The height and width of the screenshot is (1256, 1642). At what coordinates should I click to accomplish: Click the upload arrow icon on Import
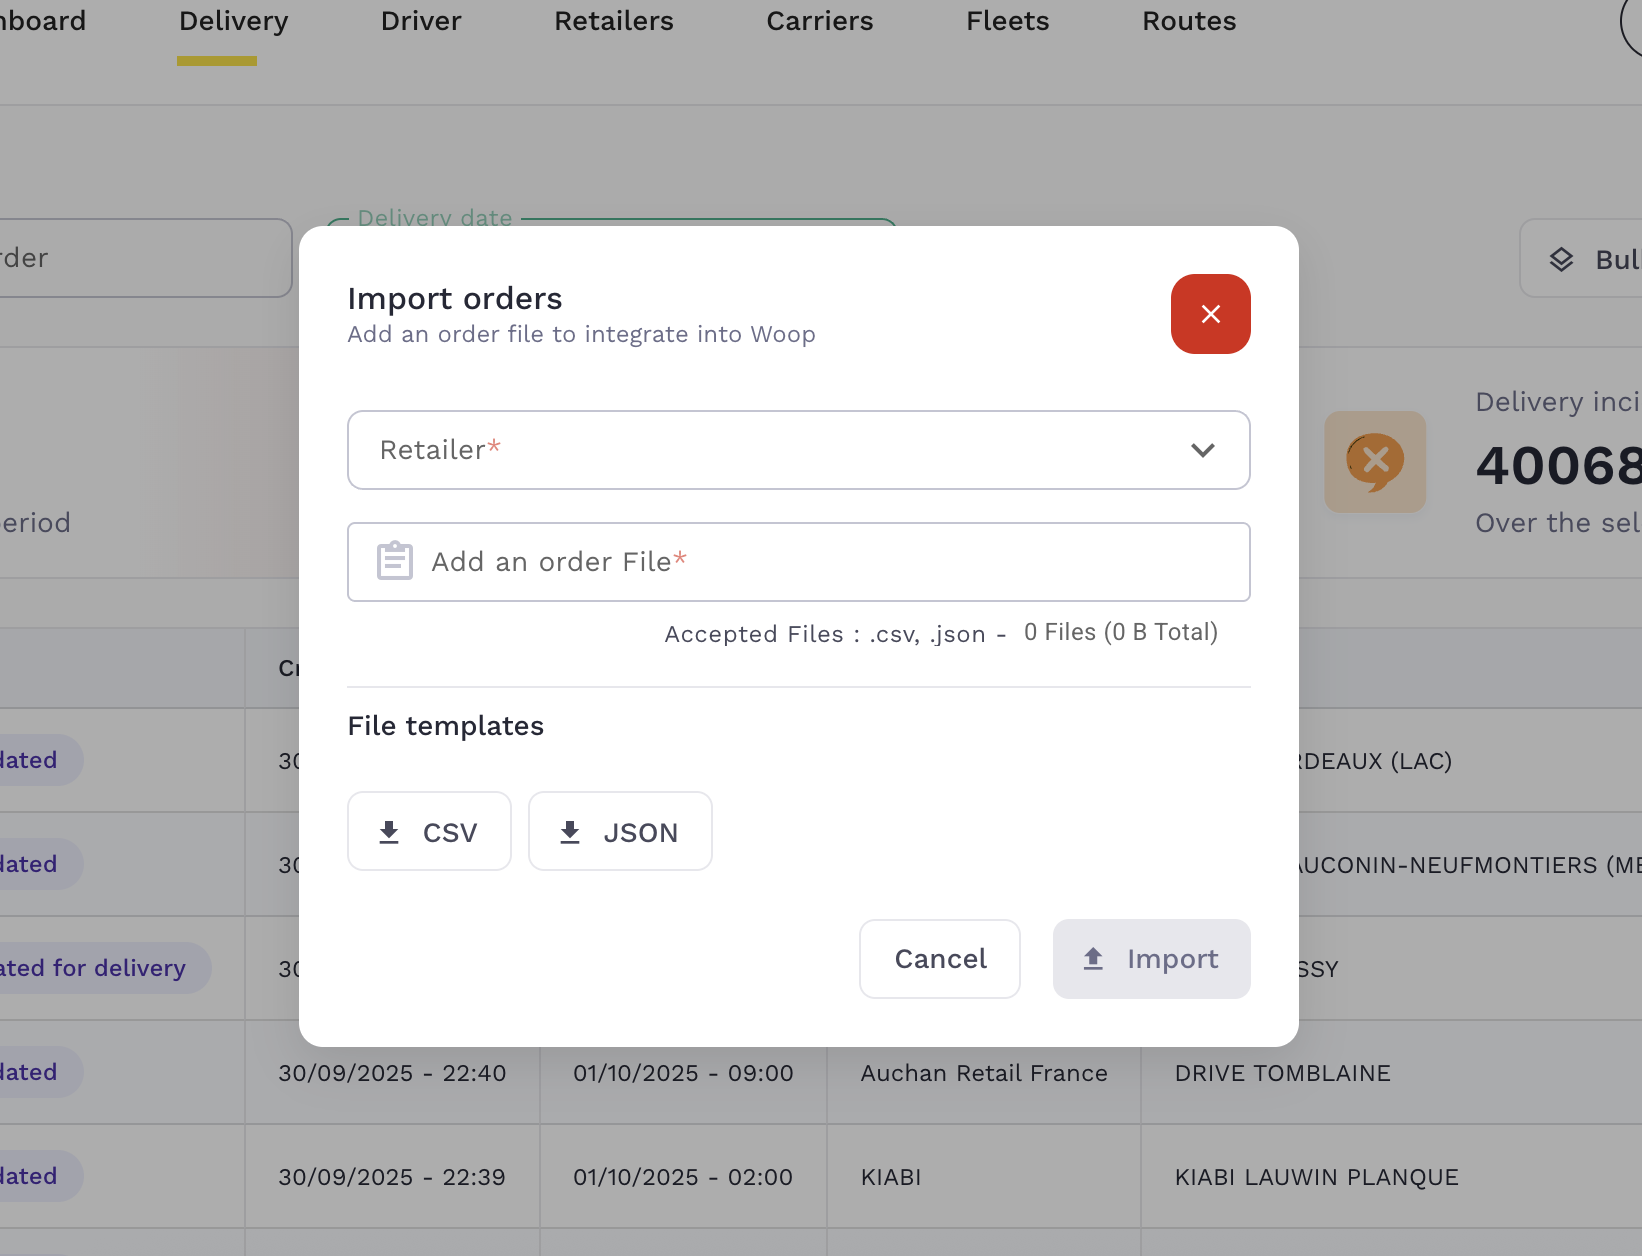1093,959
